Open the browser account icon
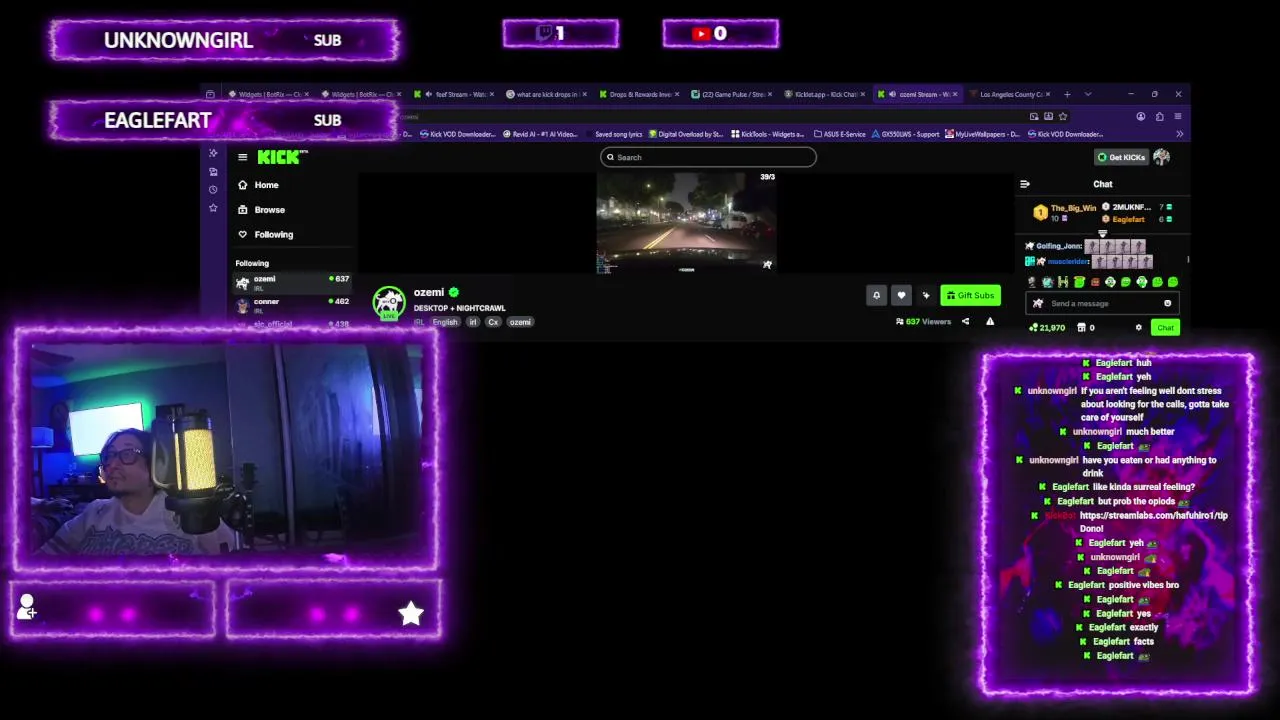This screenshot has width=1280, height=720. point(1141,116)
